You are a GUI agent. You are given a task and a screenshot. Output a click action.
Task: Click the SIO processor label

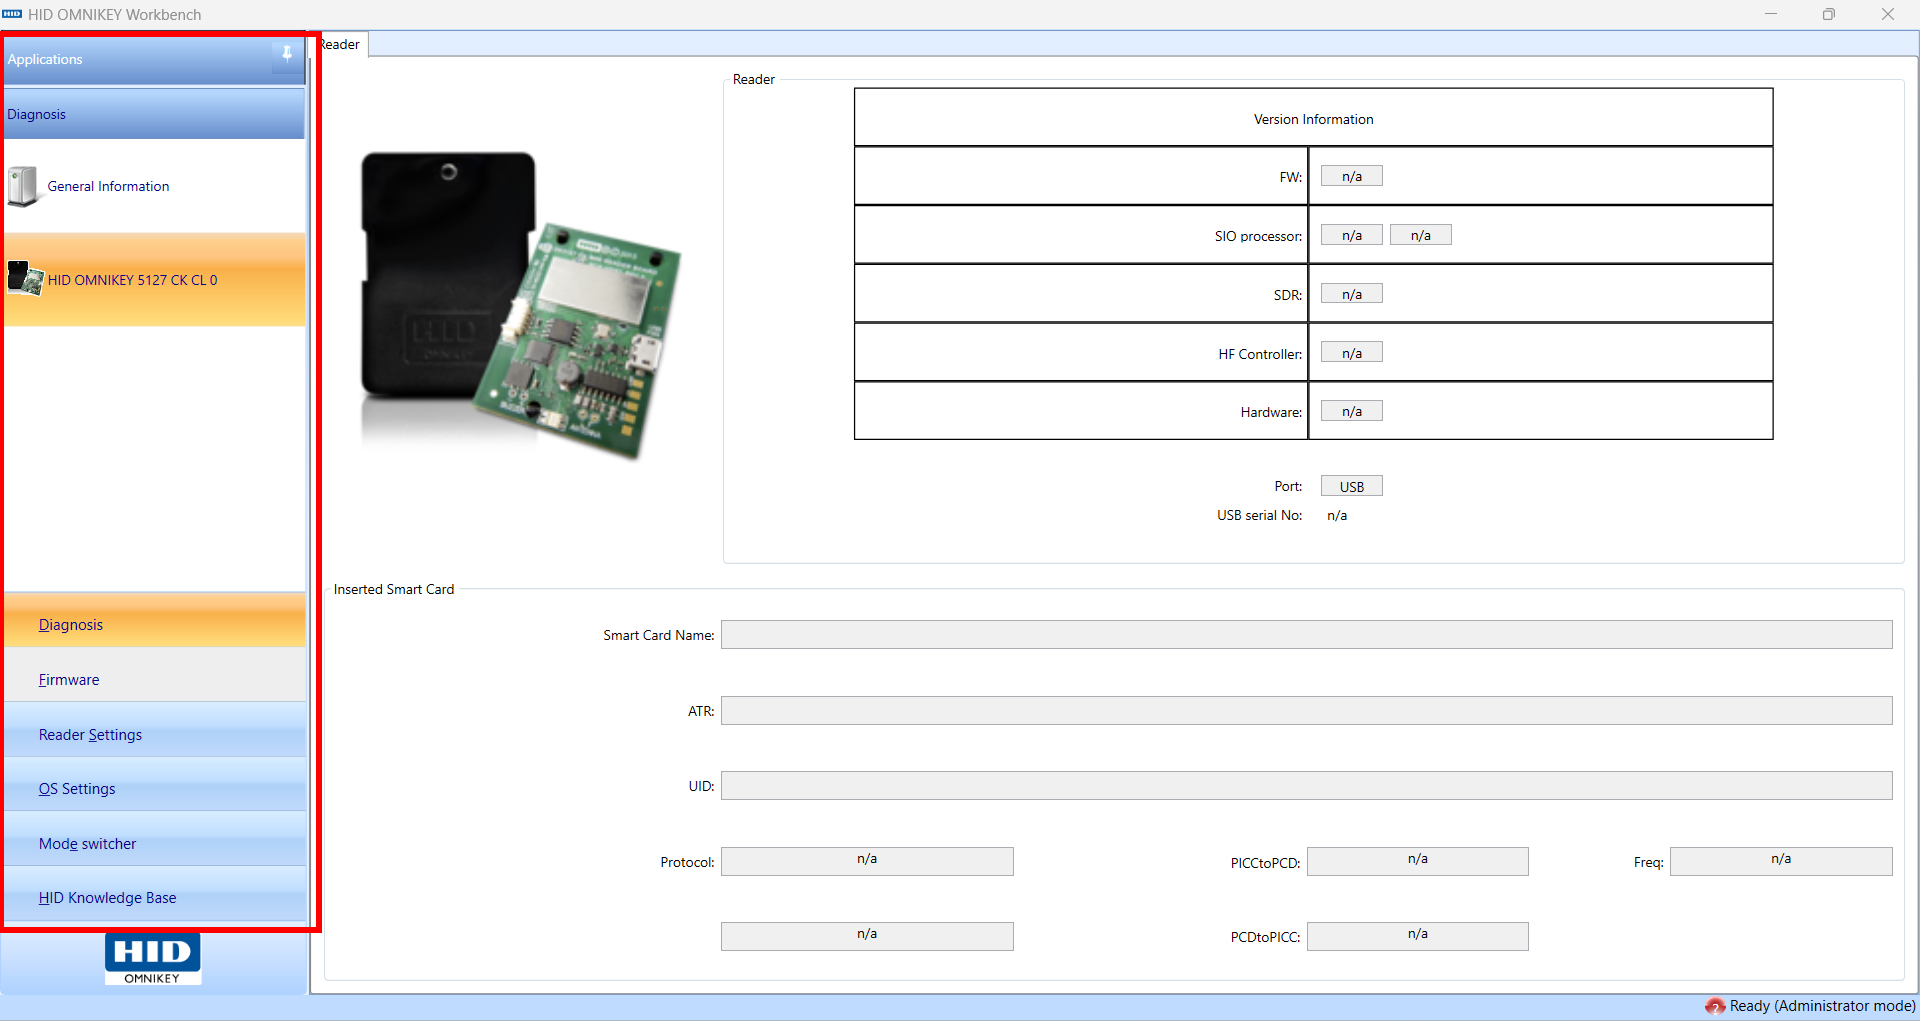[x=1258, y=236]
